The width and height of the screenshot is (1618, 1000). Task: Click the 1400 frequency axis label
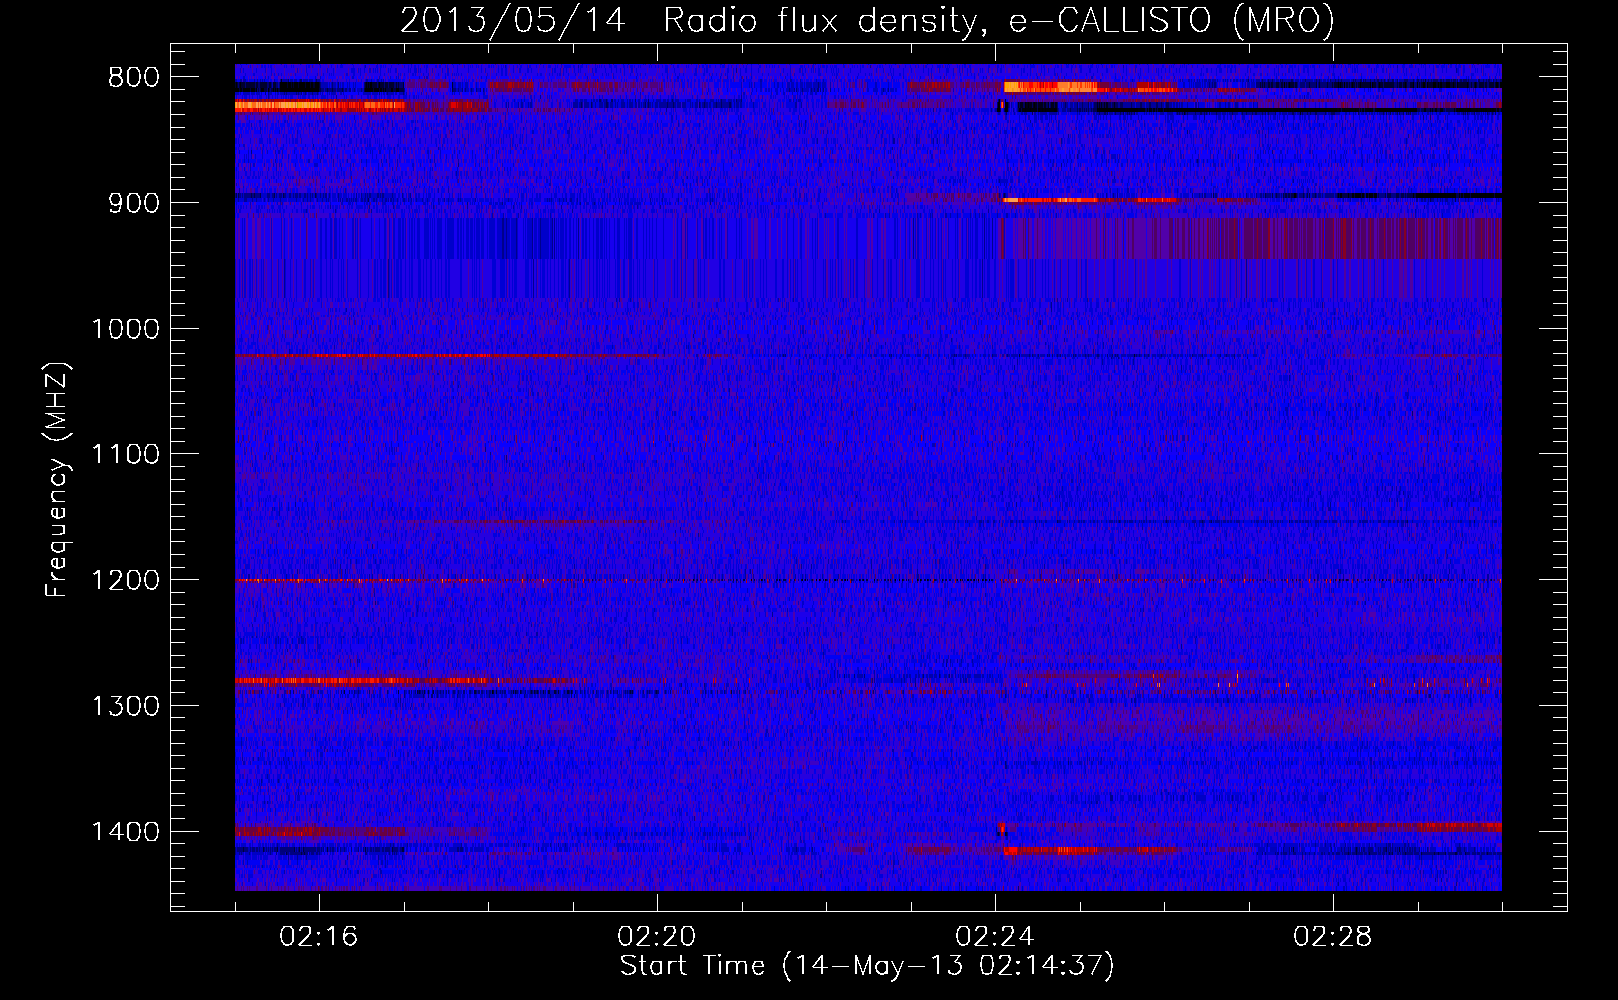pyautogui.click(x=124, y=832)
